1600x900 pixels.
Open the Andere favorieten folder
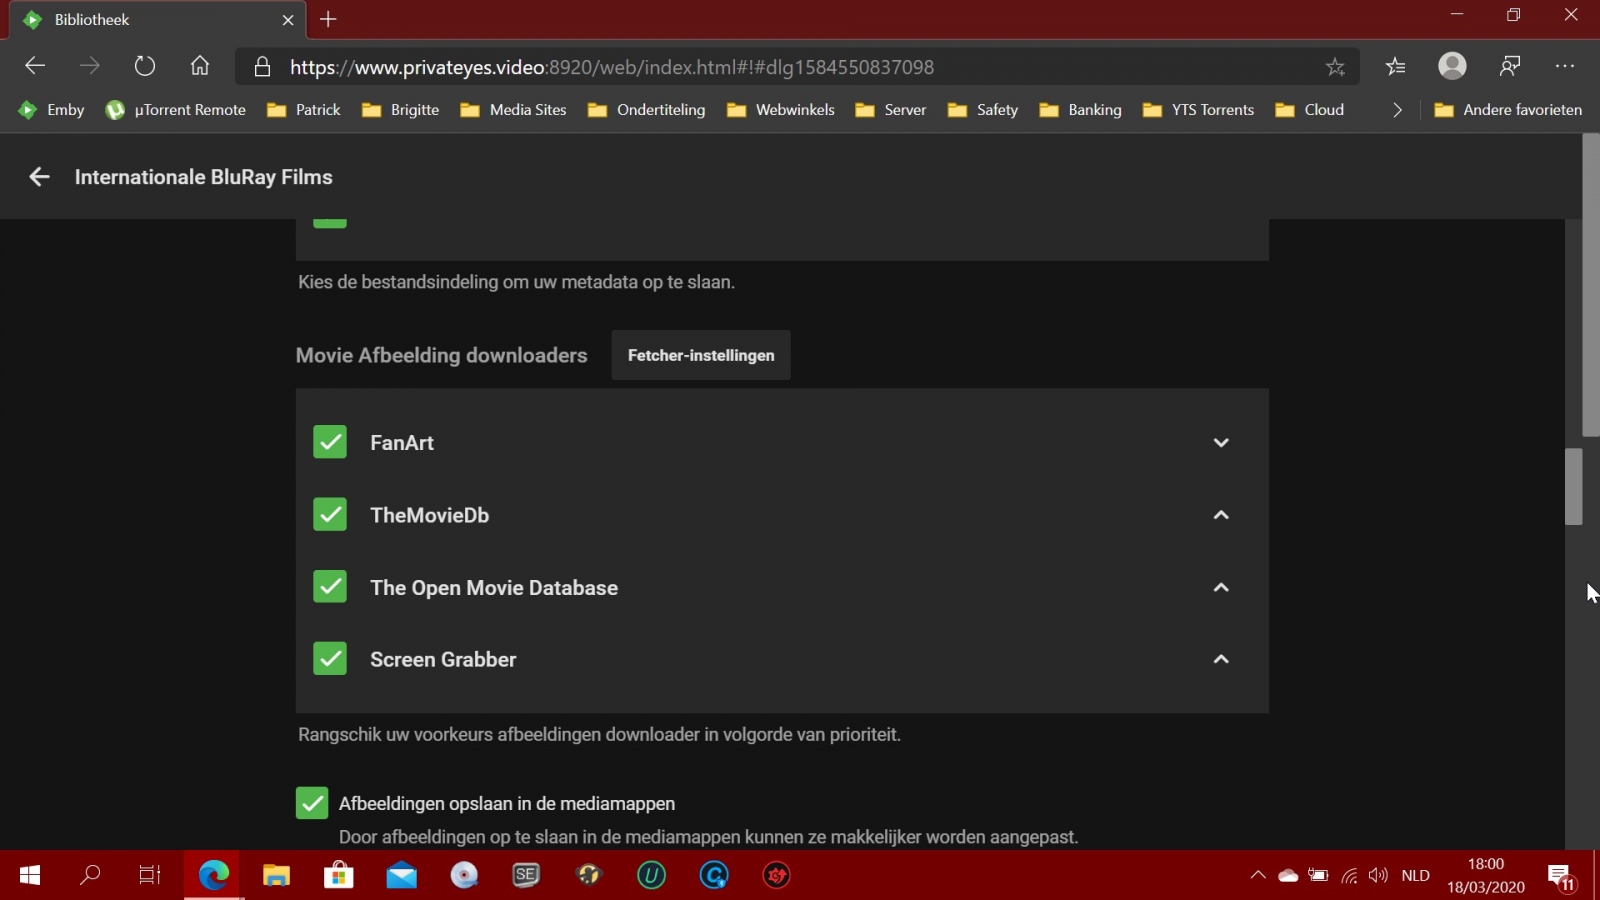[1508, 110]
